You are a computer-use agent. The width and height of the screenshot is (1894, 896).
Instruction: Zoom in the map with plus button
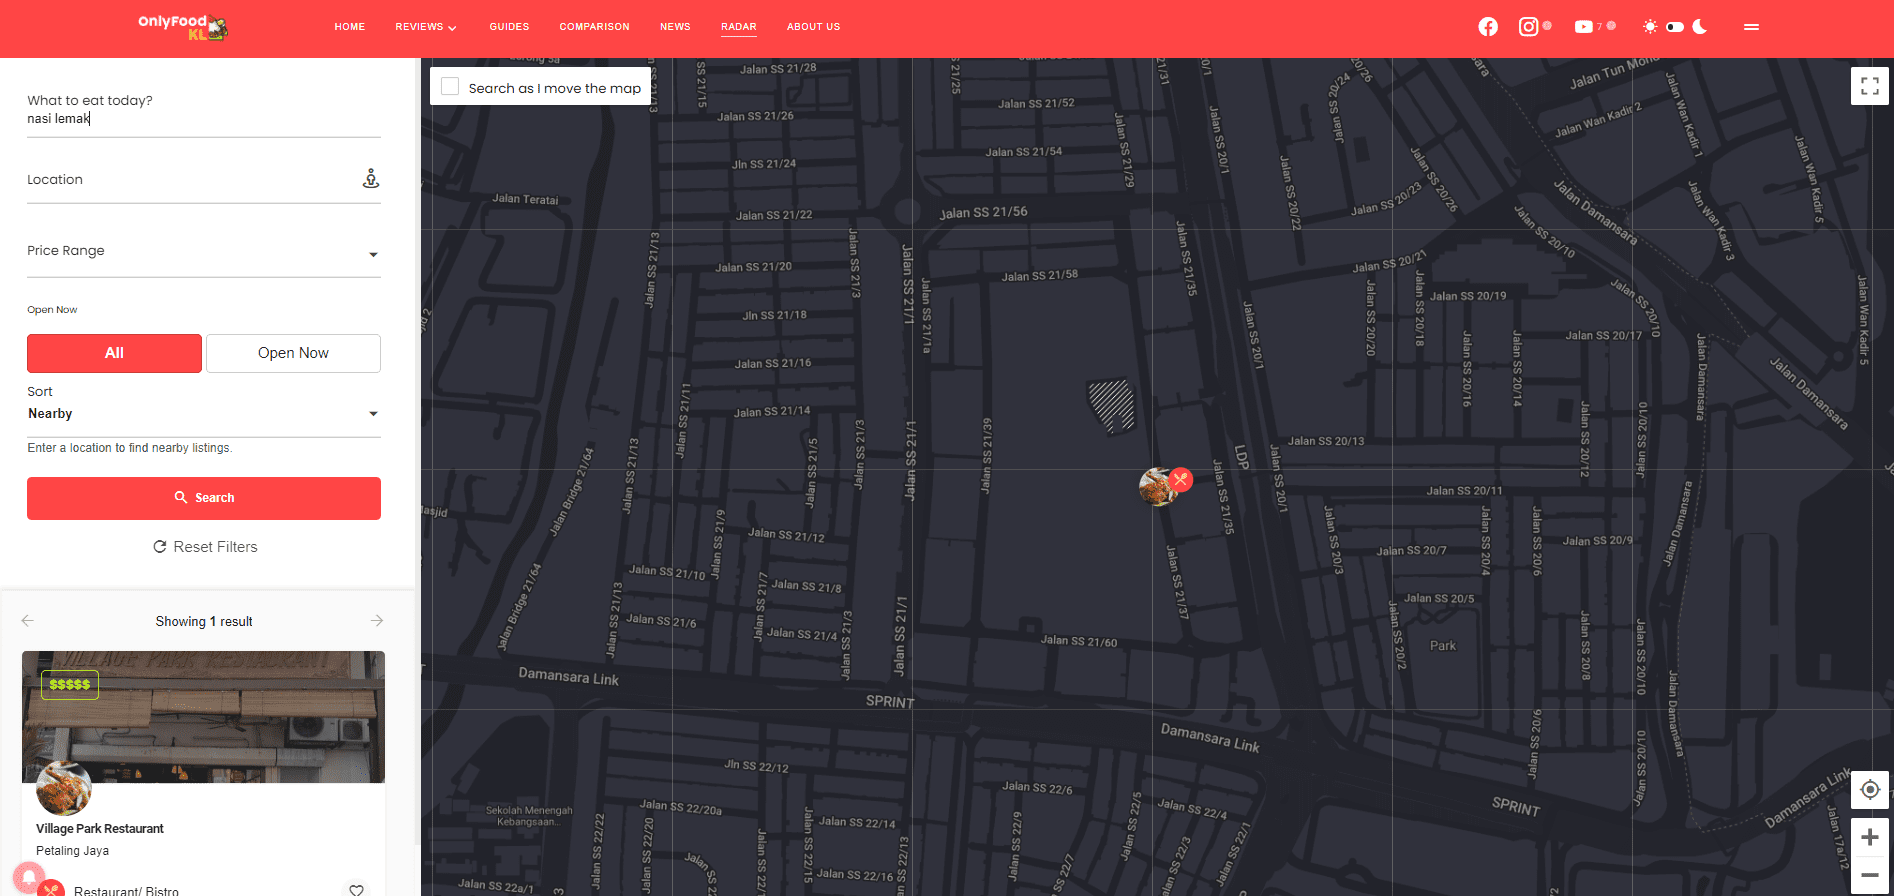click(x=1869, y=837)
